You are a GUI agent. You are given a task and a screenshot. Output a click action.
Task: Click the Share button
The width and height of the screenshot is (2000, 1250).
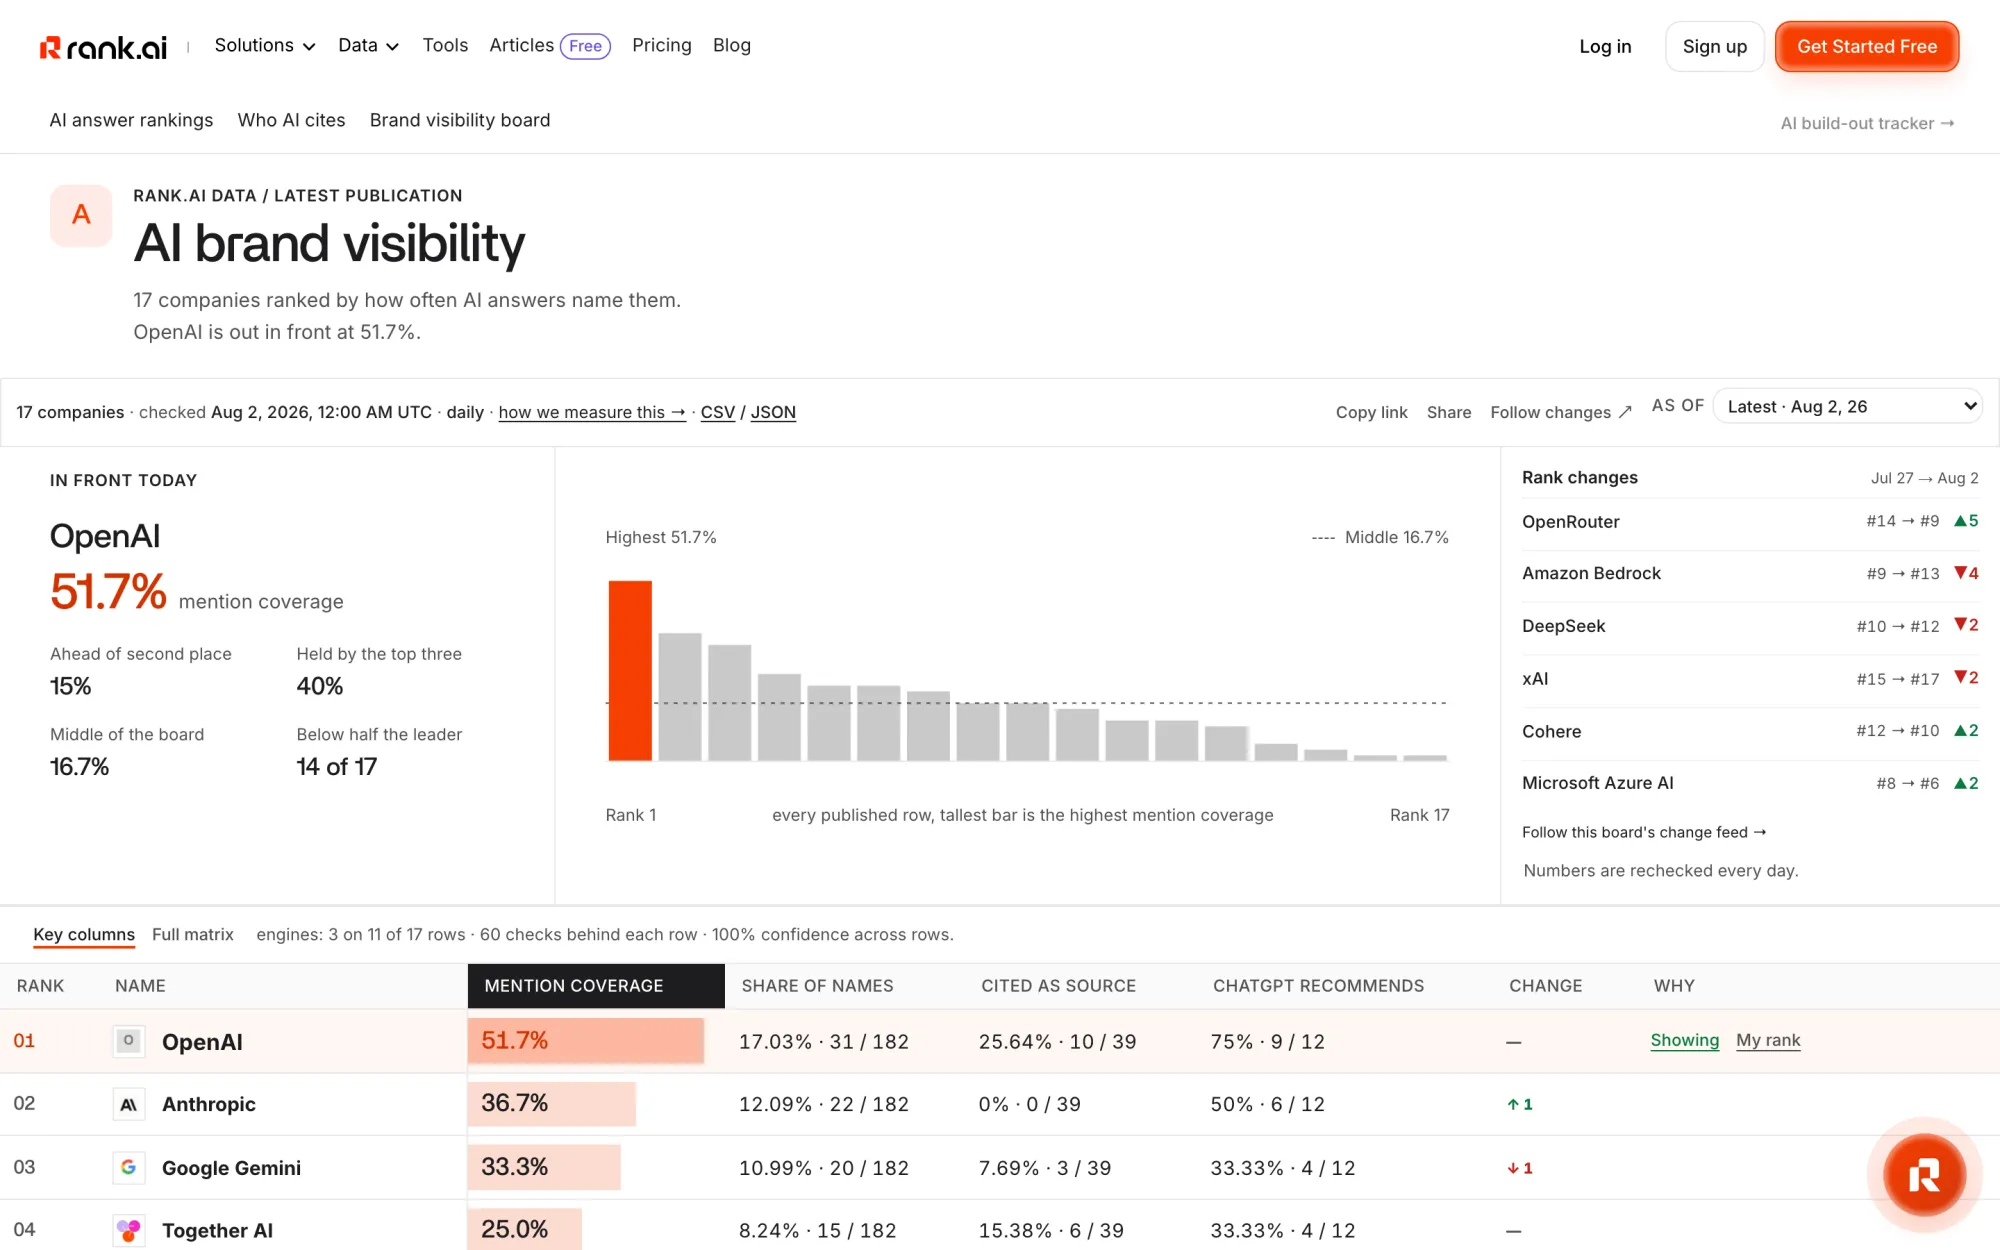[1449, 412]
